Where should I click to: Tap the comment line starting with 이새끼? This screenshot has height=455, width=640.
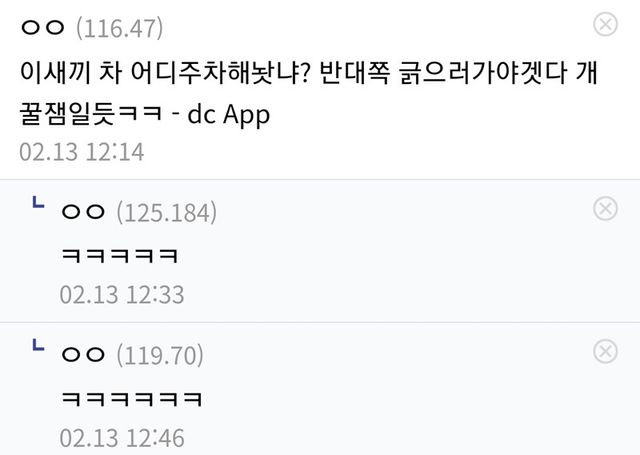click(x=309, y=73)
